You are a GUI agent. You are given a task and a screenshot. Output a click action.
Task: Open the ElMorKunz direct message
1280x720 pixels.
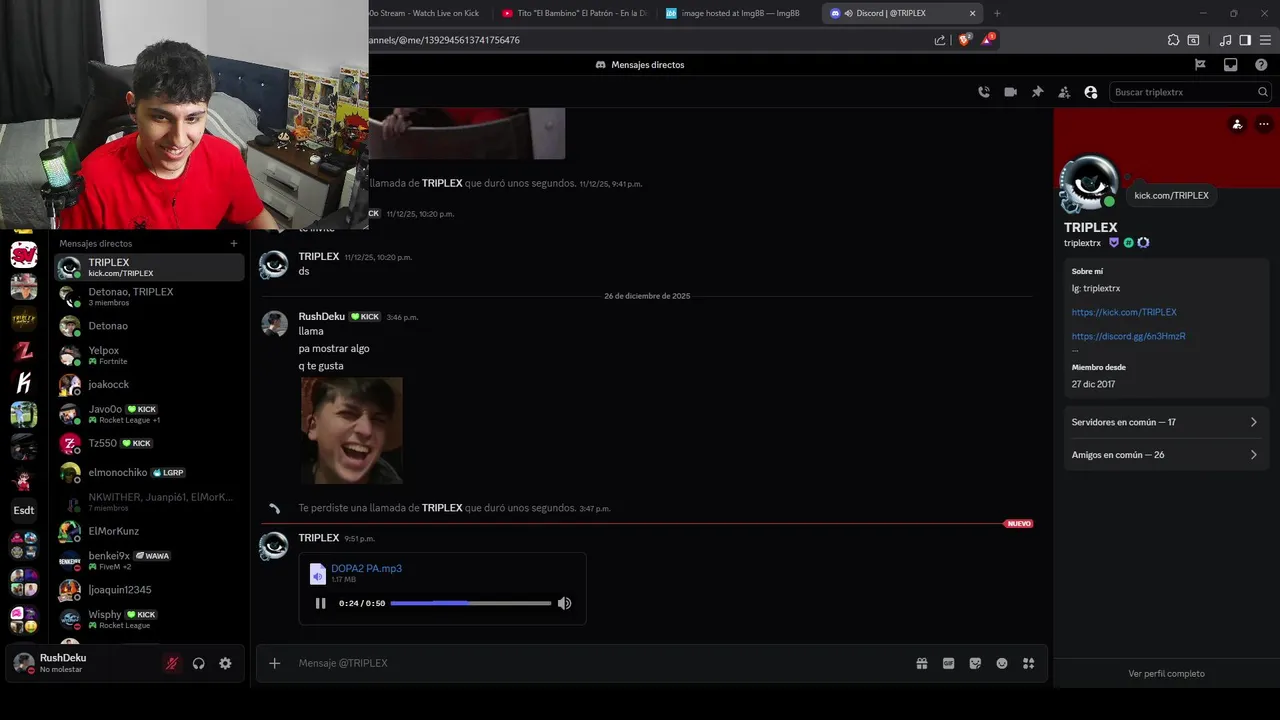149,531
